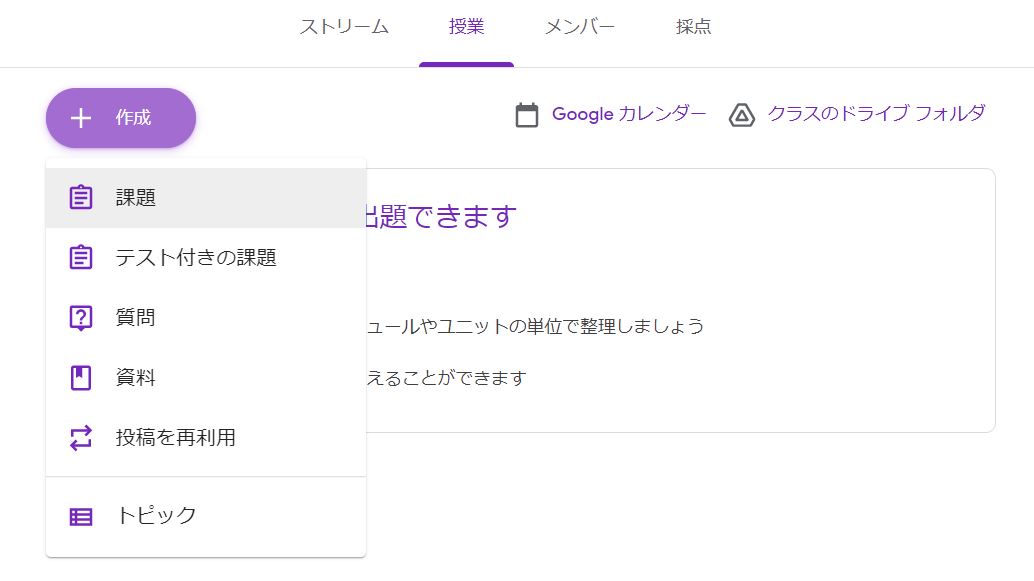Choose 質問 in the 作成 menu
1034x581 pixels.
(x=133, y=317)
